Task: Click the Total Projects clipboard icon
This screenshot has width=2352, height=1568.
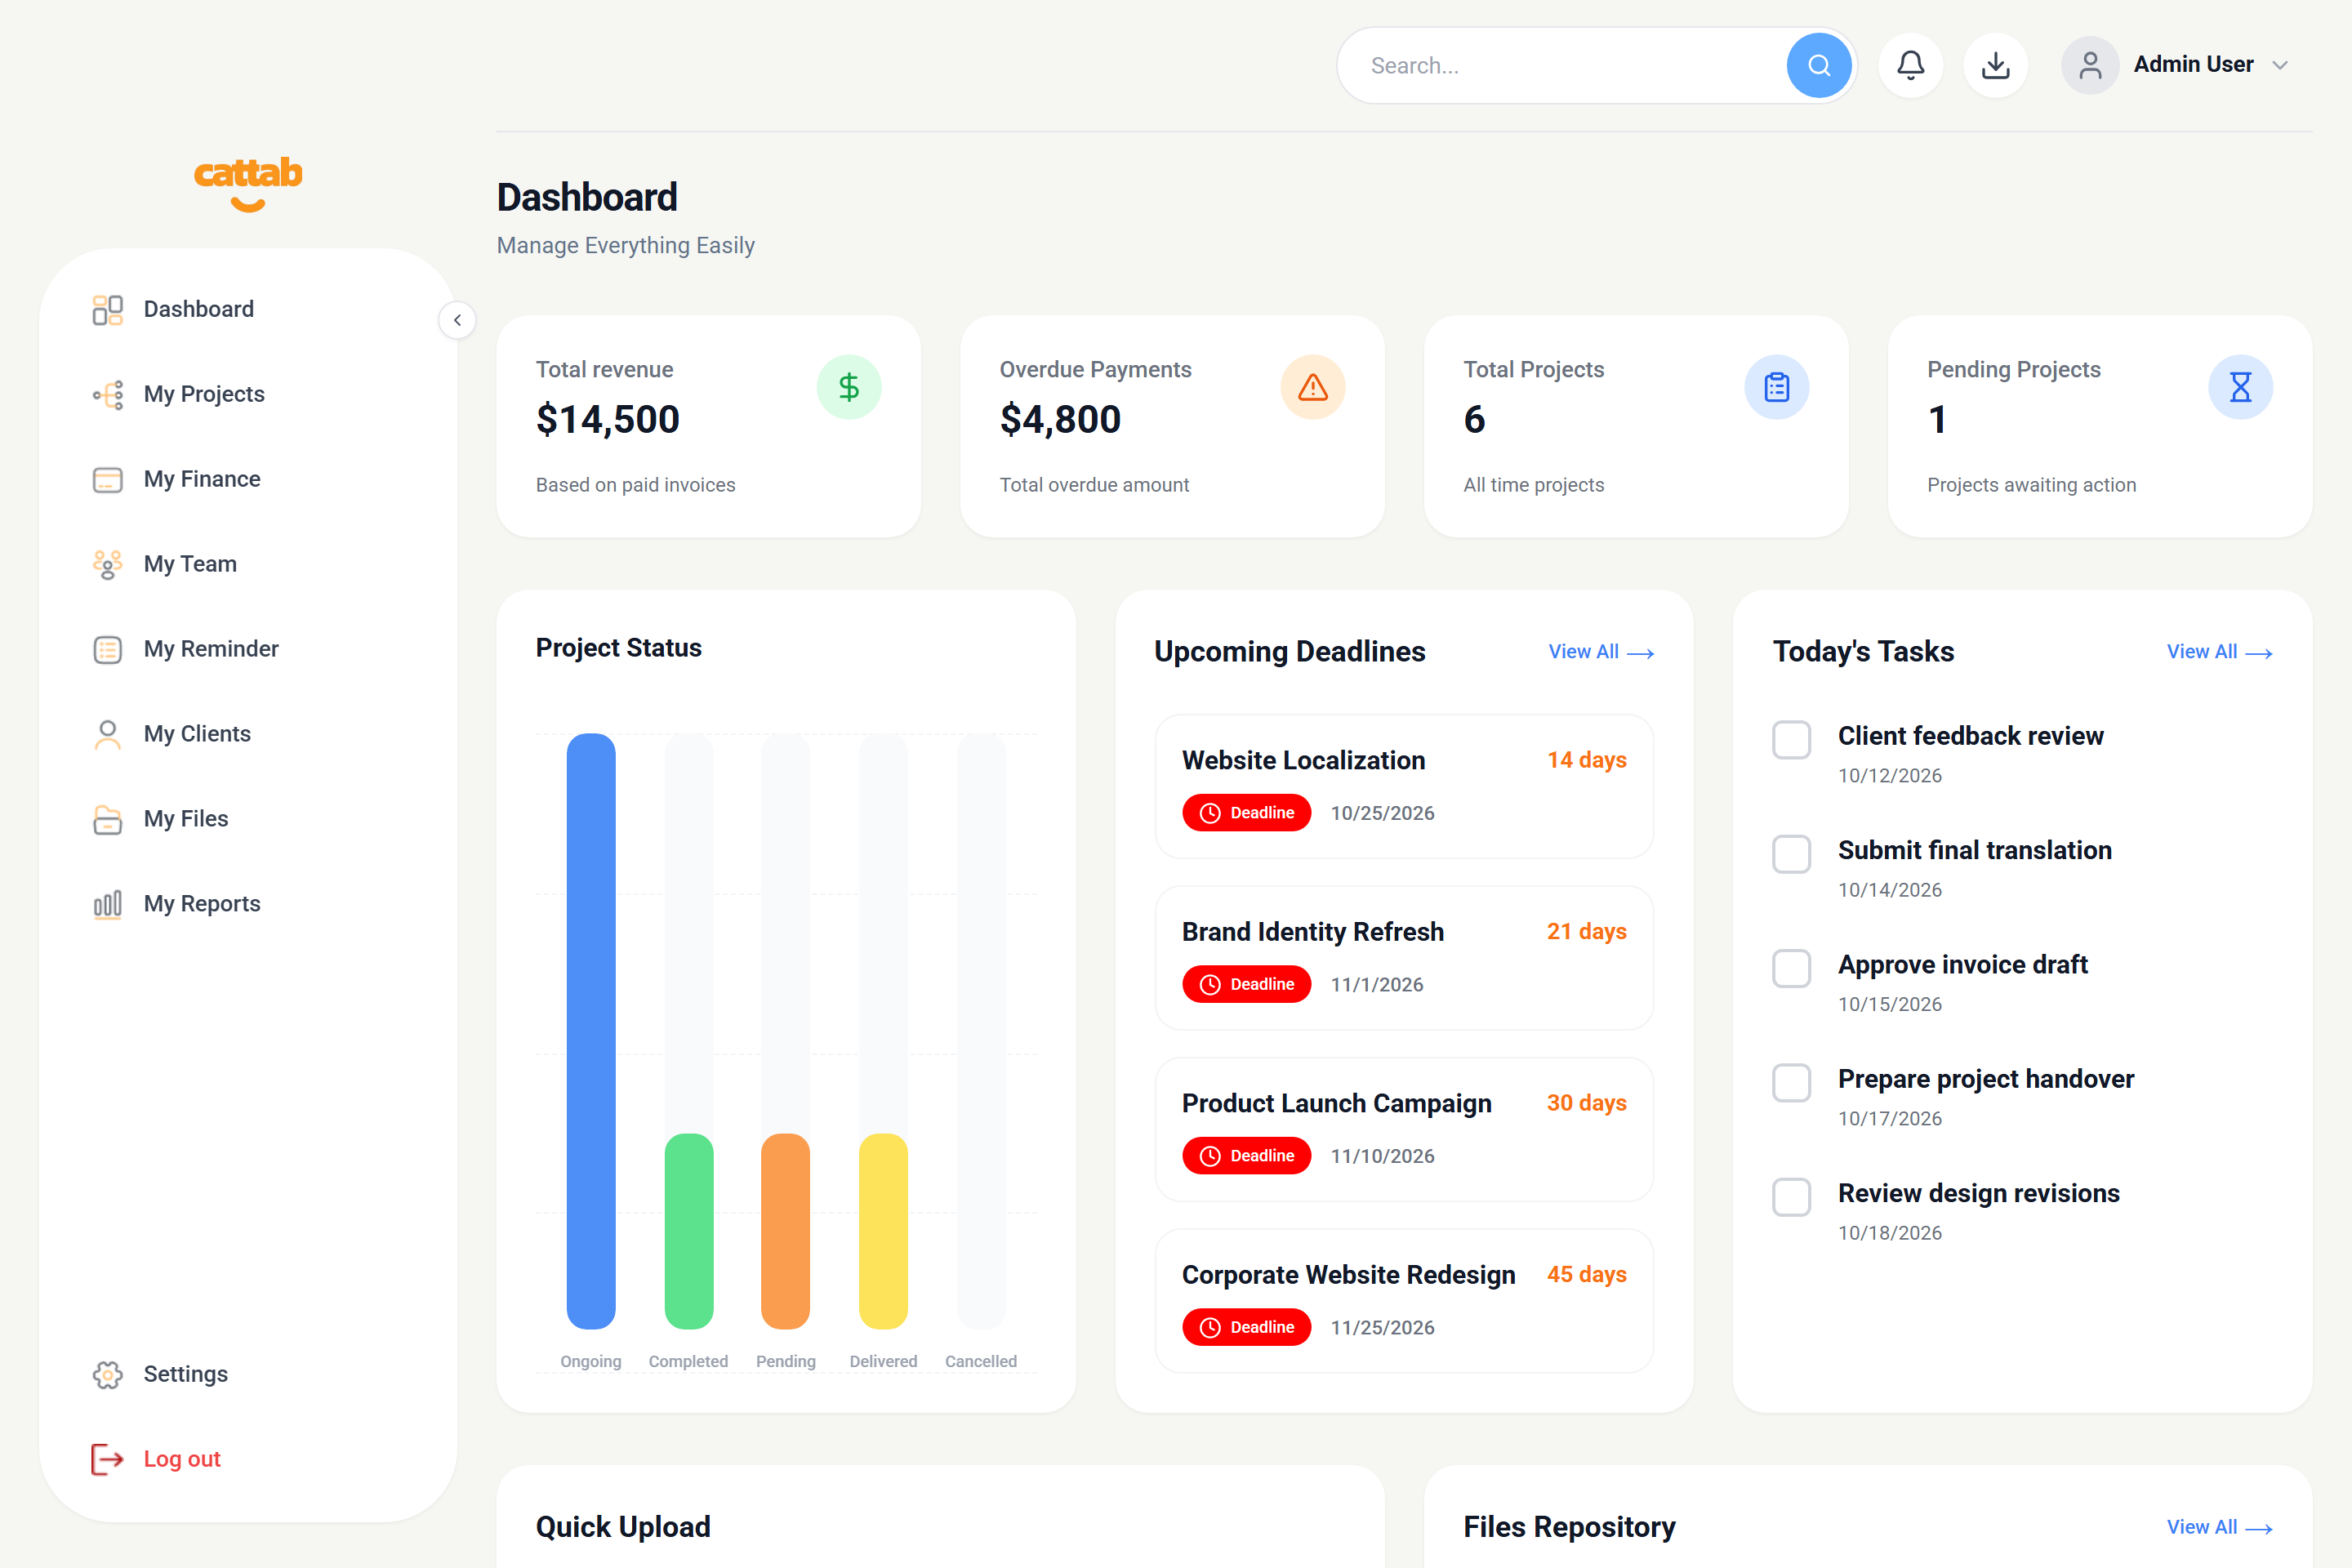Action: (1776, 387)
